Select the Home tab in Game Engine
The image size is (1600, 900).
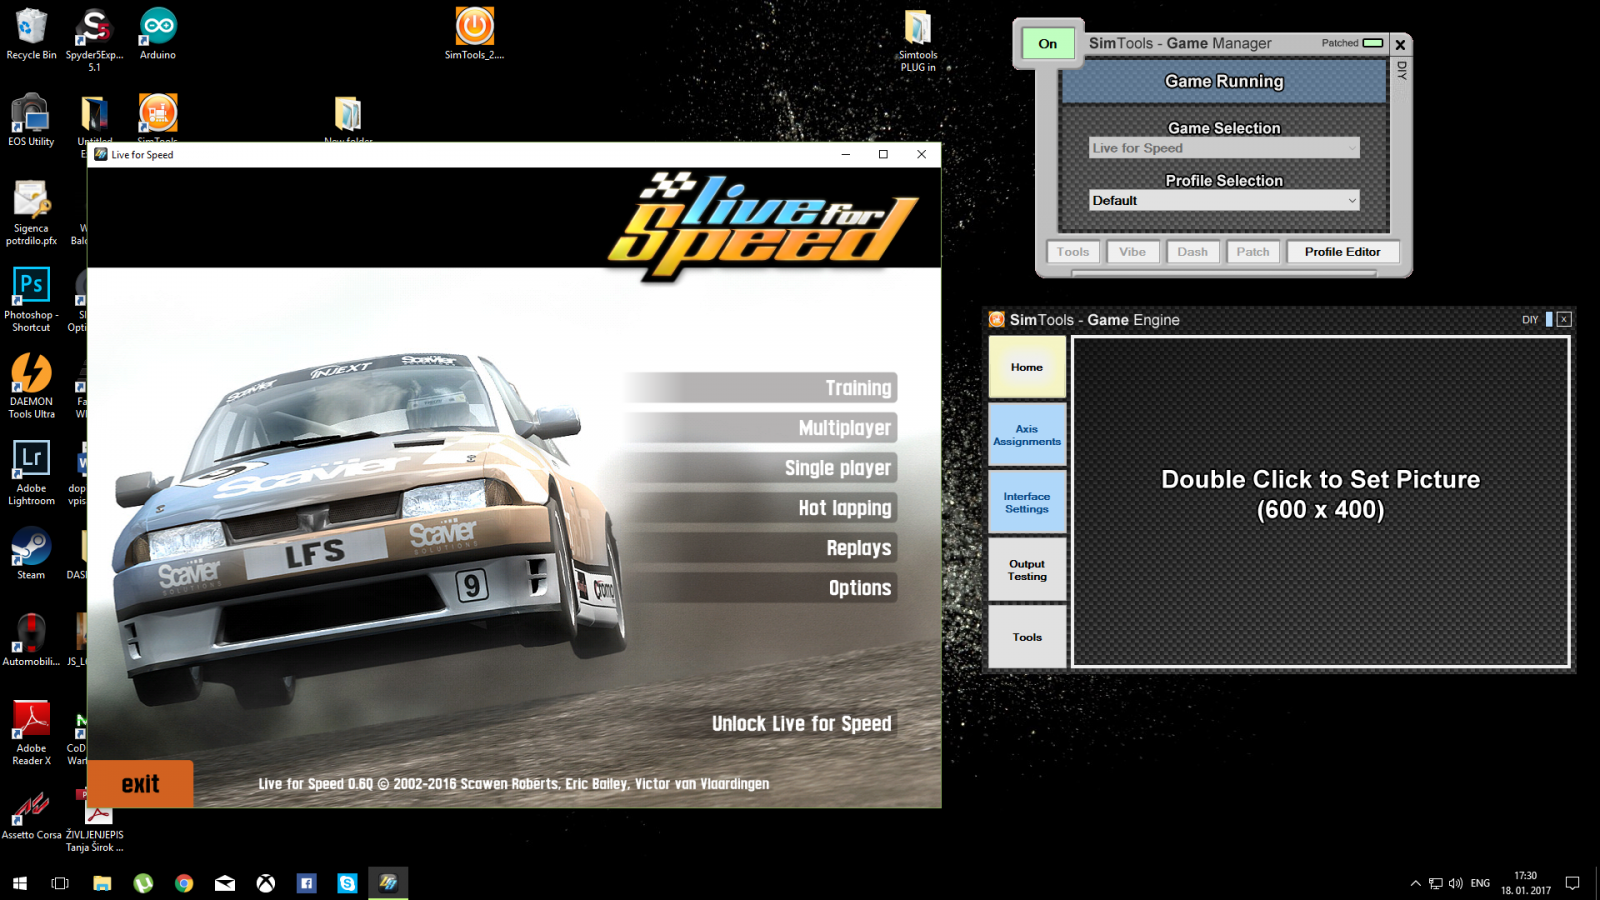click(1027, 367)
